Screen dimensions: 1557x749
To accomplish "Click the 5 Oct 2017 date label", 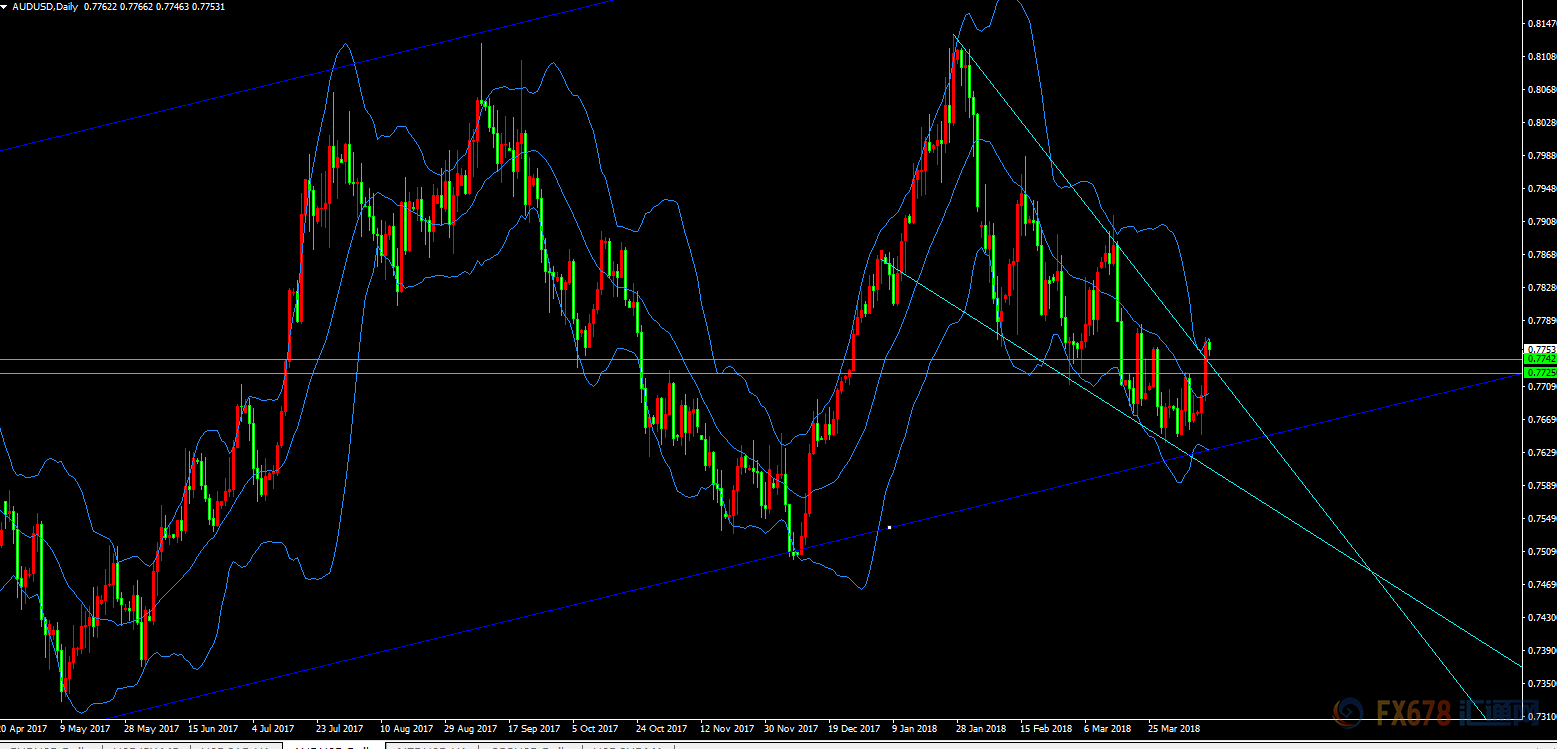I will 596,729.
